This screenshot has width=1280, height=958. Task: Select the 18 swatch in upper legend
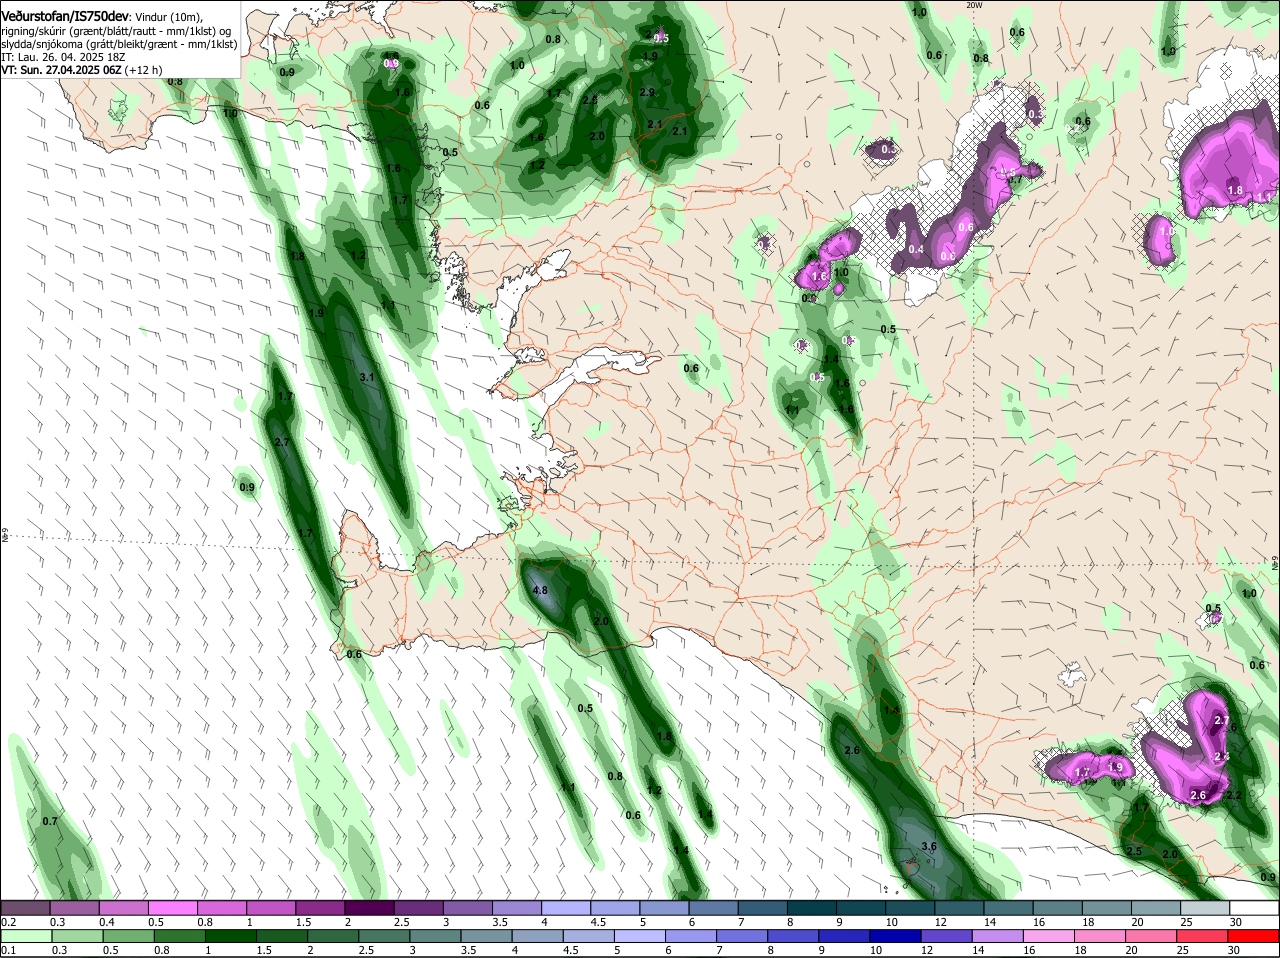tap(1107, 907)
